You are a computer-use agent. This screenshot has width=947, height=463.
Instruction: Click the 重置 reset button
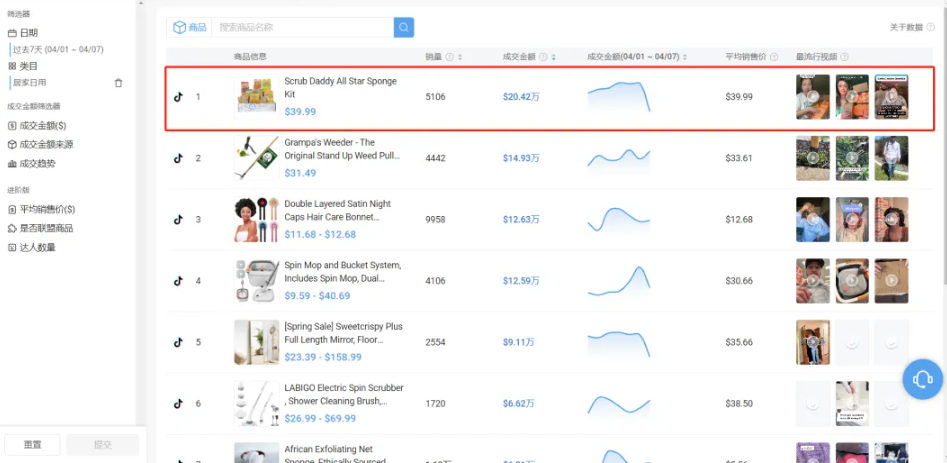pyautogui.click(x=32, y=445)
